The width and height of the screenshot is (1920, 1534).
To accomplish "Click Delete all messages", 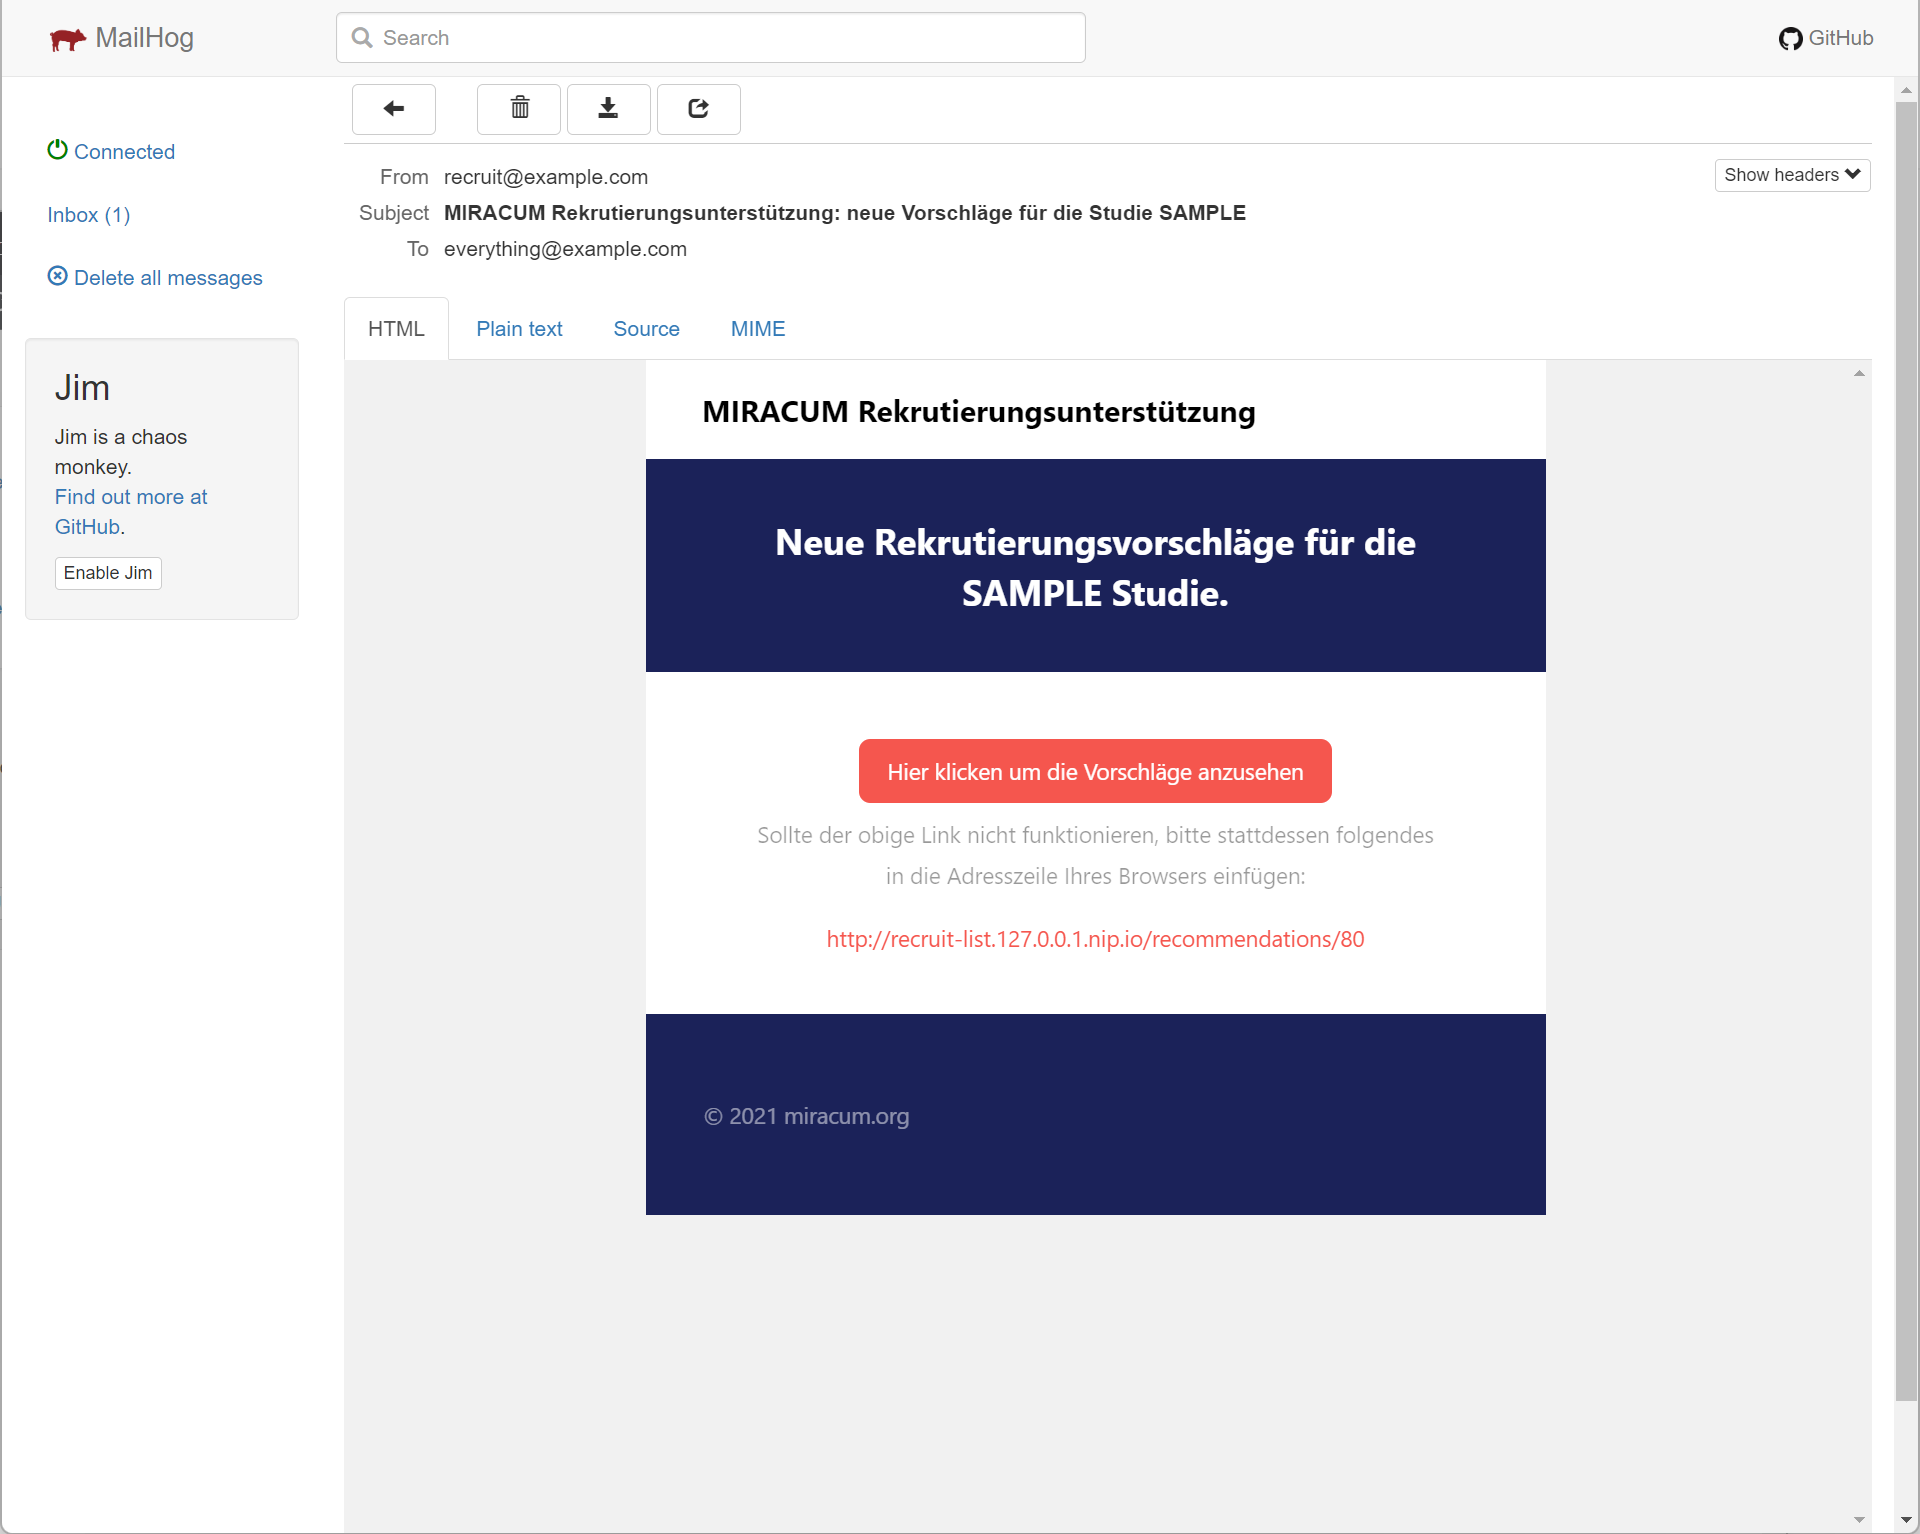I will point(155,277).
